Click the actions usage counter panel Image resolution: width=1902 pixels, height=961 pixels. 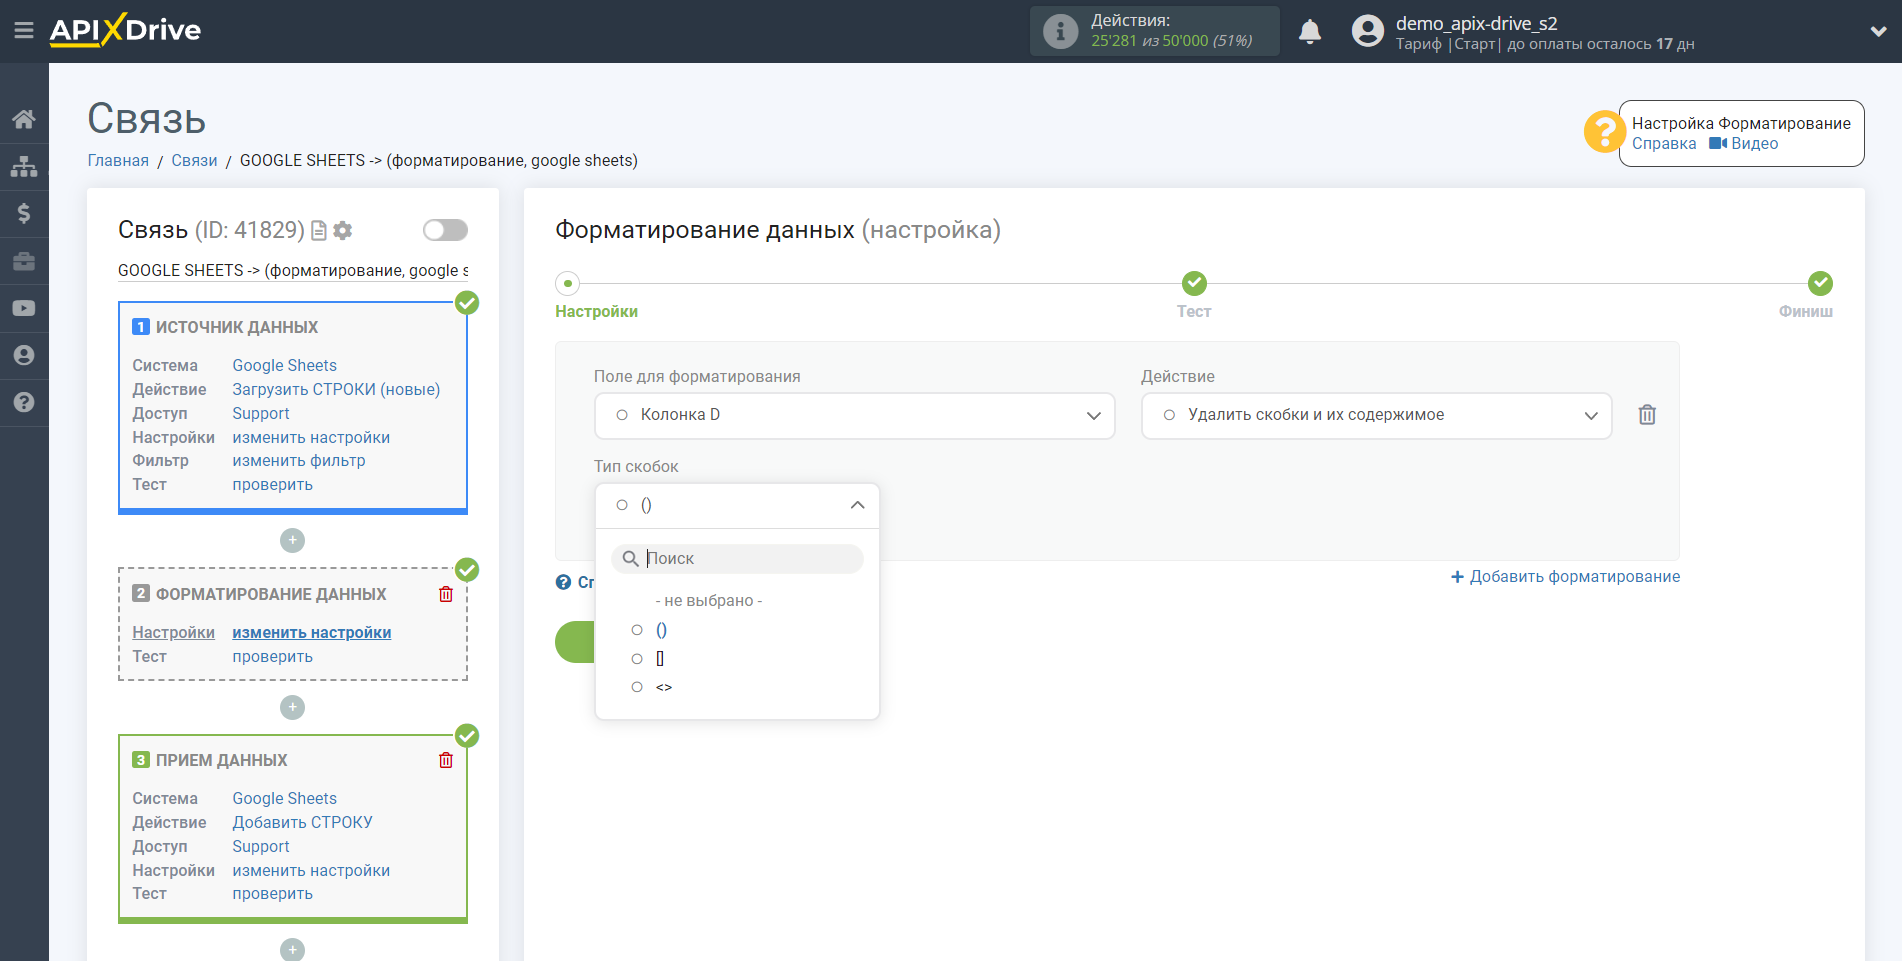[x=1154, y=31]
